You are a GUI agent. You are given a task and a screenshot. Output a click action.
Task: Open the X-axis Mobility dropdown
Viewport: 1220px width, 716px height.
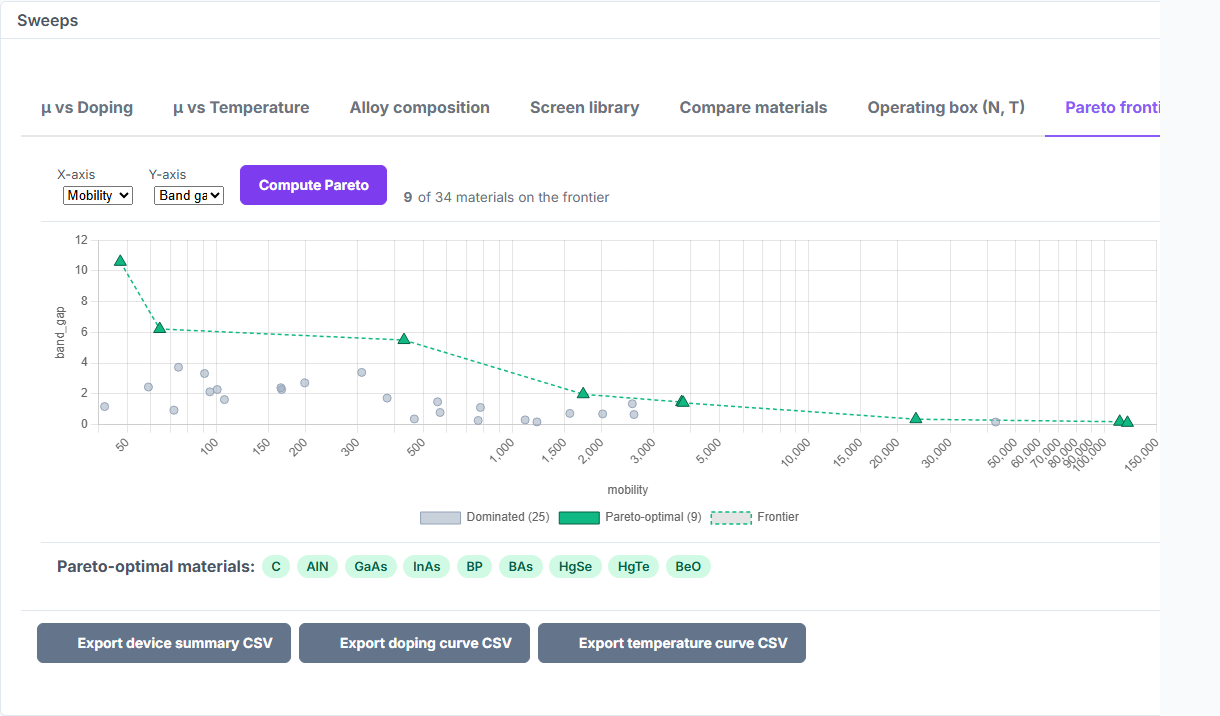pyautogui.click(x=98, y=196)
